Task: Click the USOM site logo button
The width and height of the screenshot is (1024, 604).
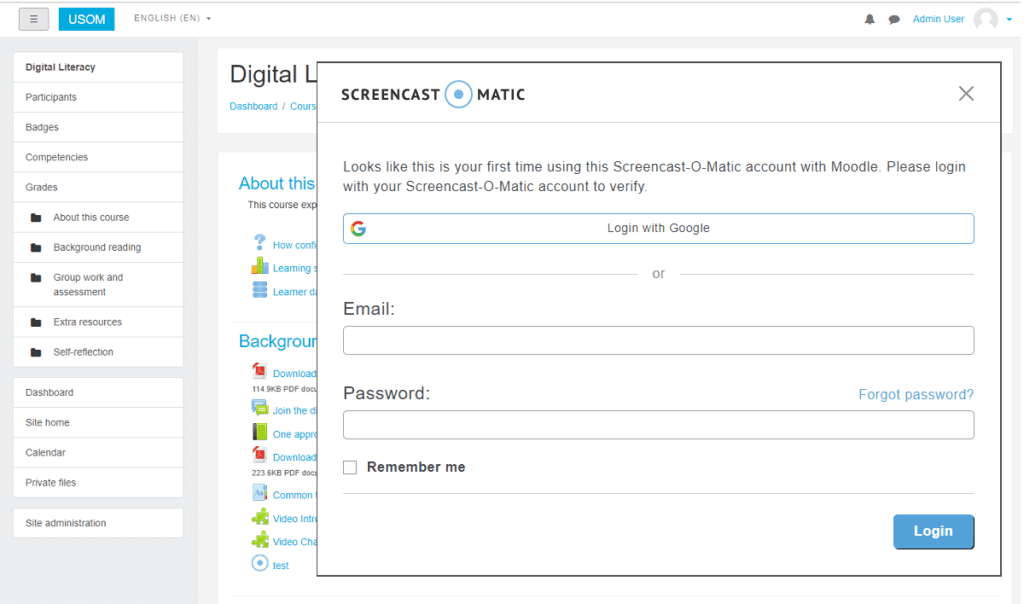Action: pyautogui.click(x=86, y=19)
